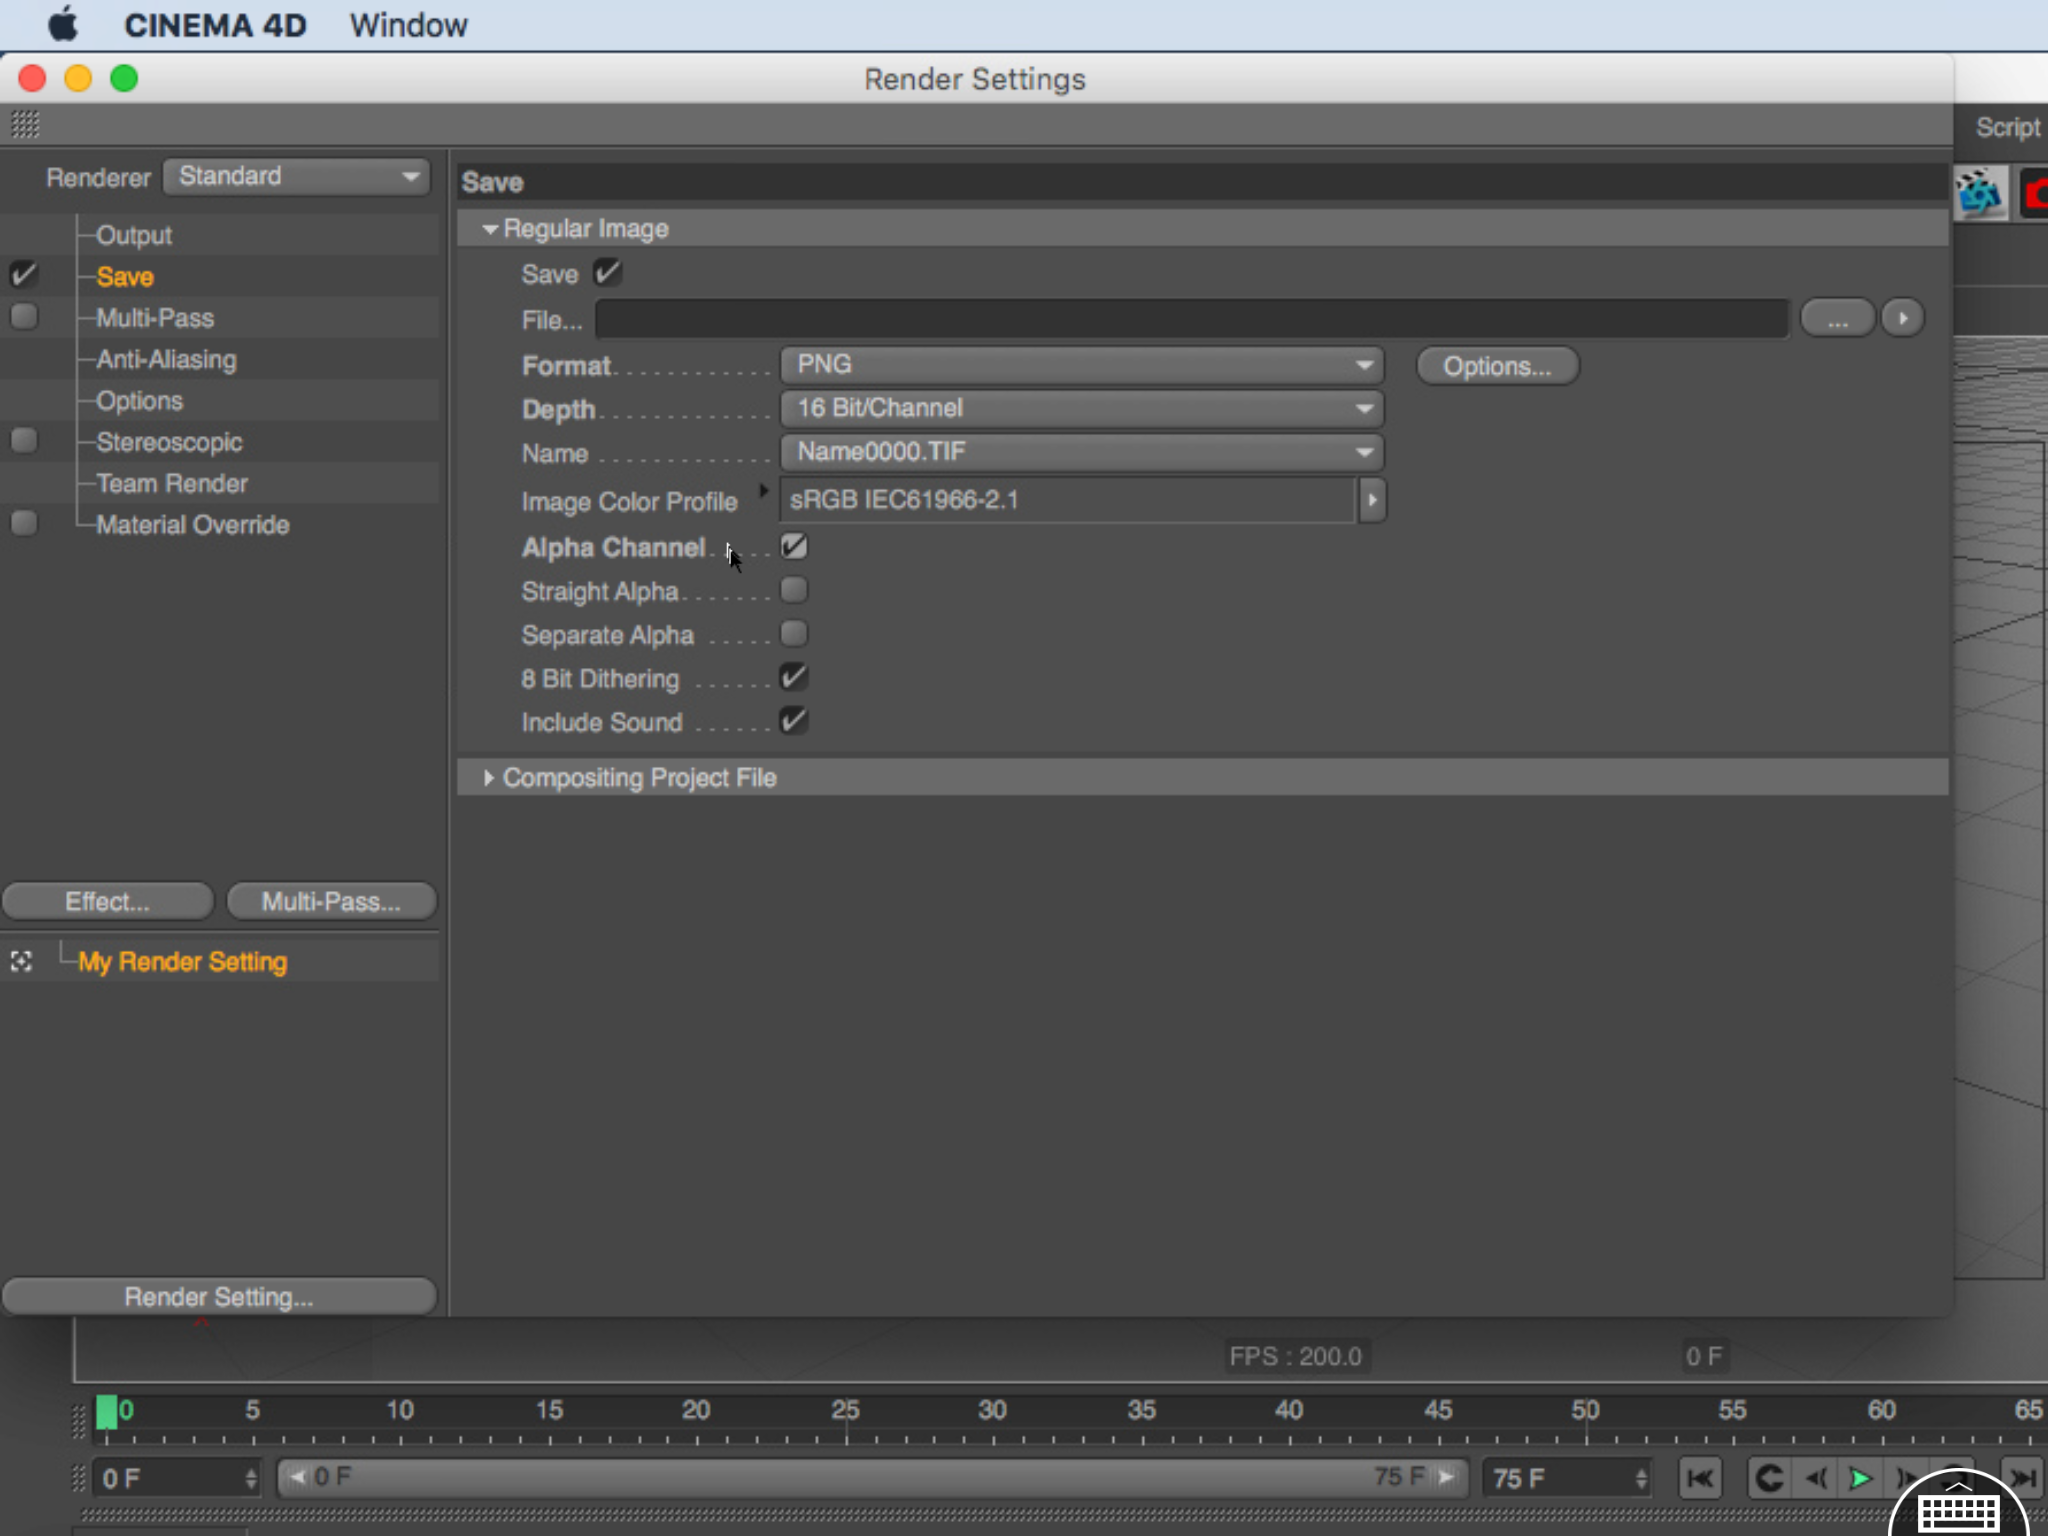This screenshot has height=1536, width=2048.
Task: Toggle the Multi-Pass checkbox in the sidebar
Action: (x=24, y=318)
